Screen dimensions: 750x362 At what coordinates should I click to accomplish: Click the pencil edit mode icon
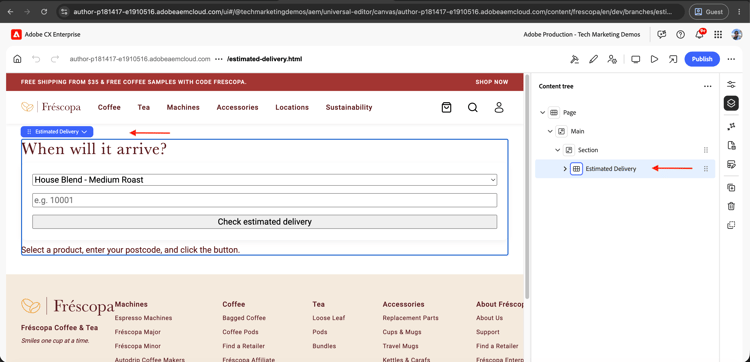coord(594,59)
